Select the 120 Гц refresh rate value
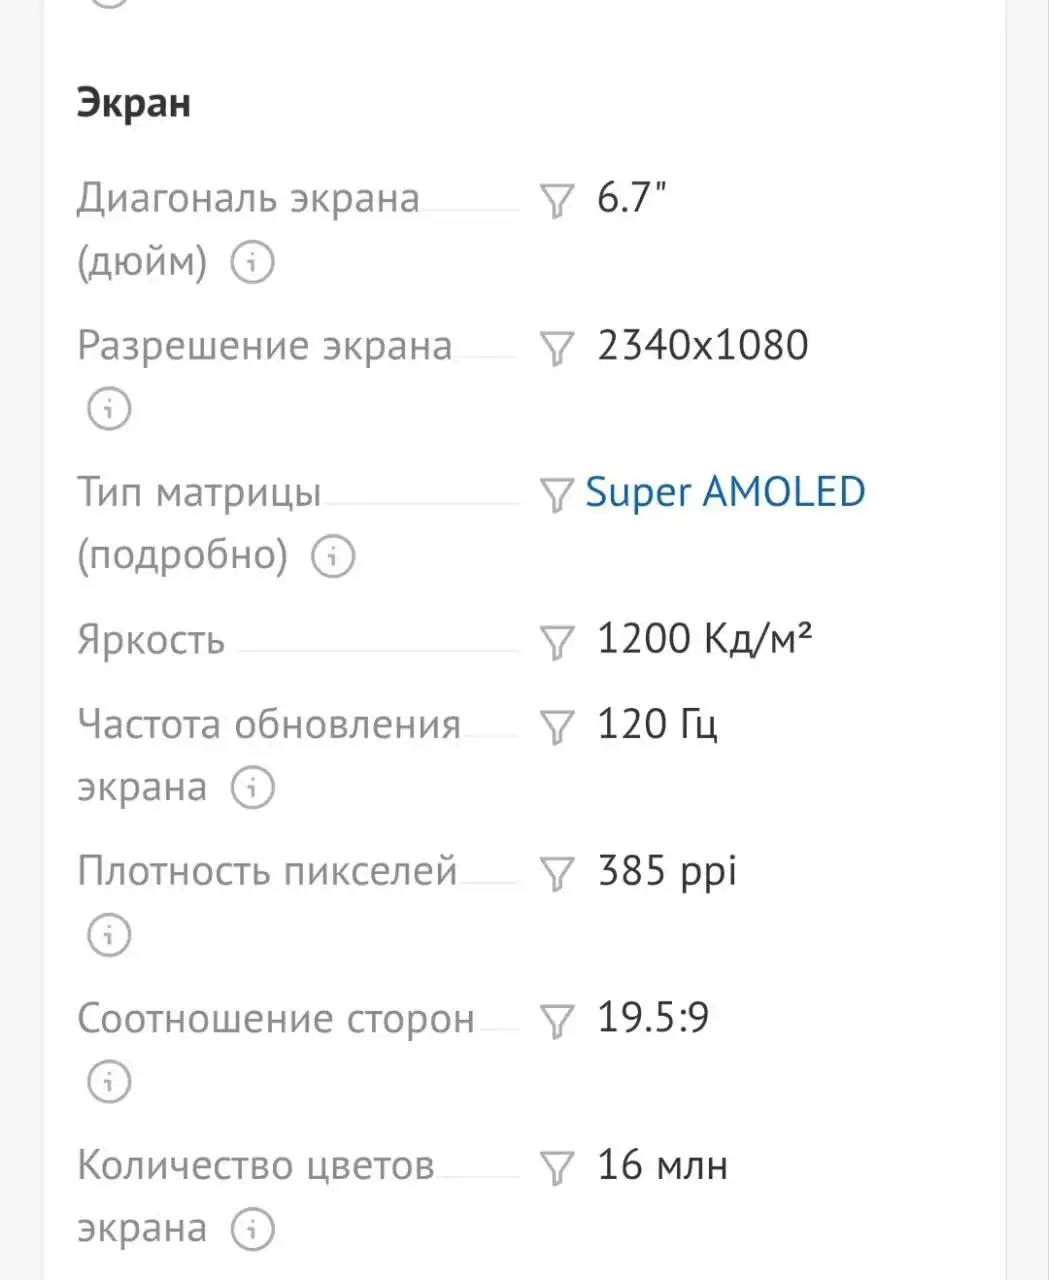Screen dimensions: 1049x1280 [656, 724]
